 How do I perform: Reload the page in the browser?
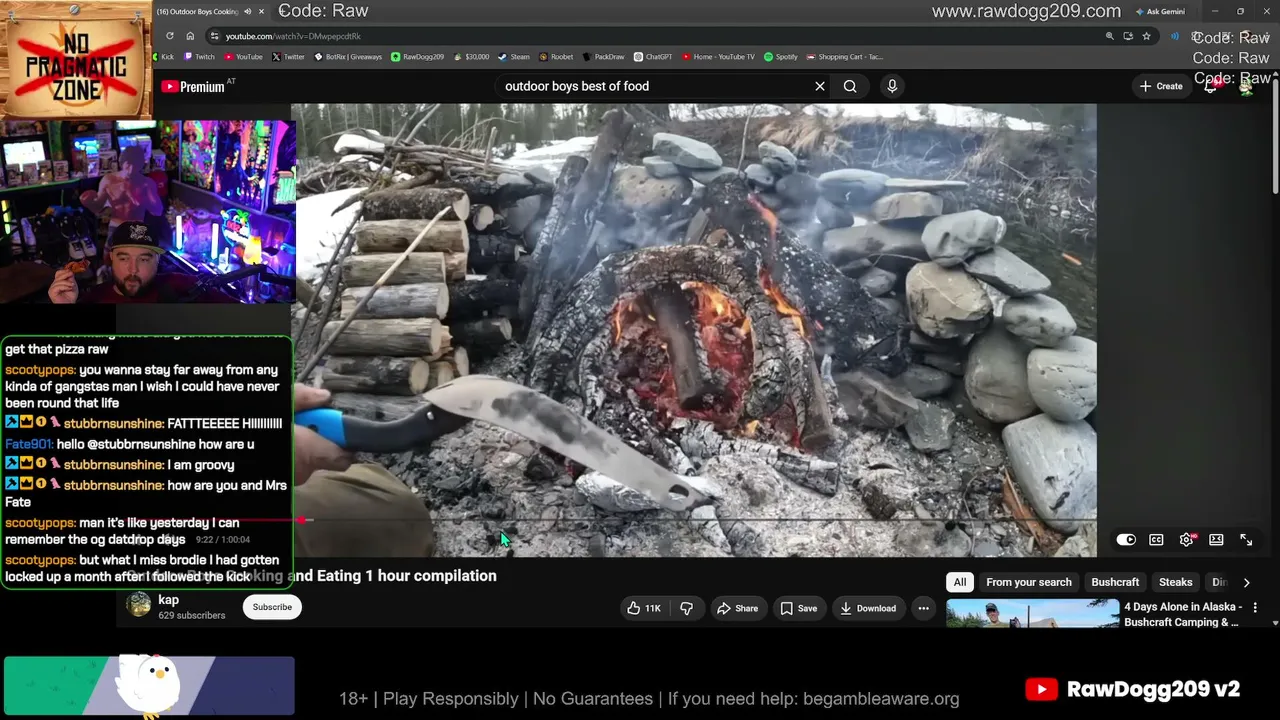click(x=169, y=36)
